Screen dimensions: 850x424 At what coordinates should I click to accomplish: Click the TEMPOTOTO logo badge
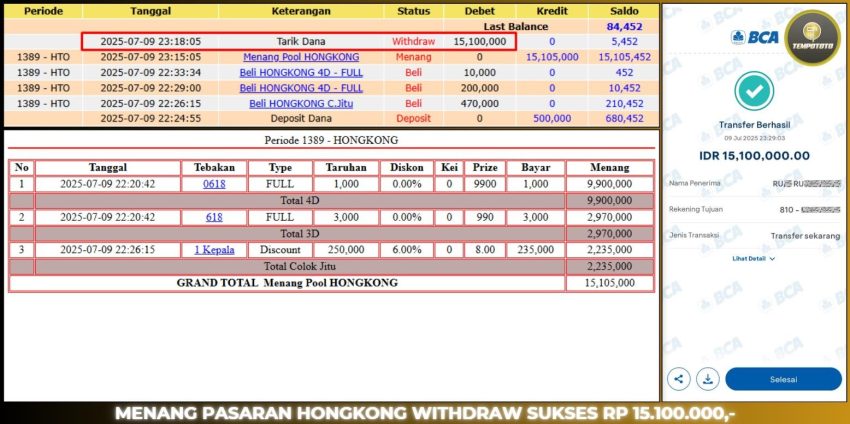coord(812,38)
